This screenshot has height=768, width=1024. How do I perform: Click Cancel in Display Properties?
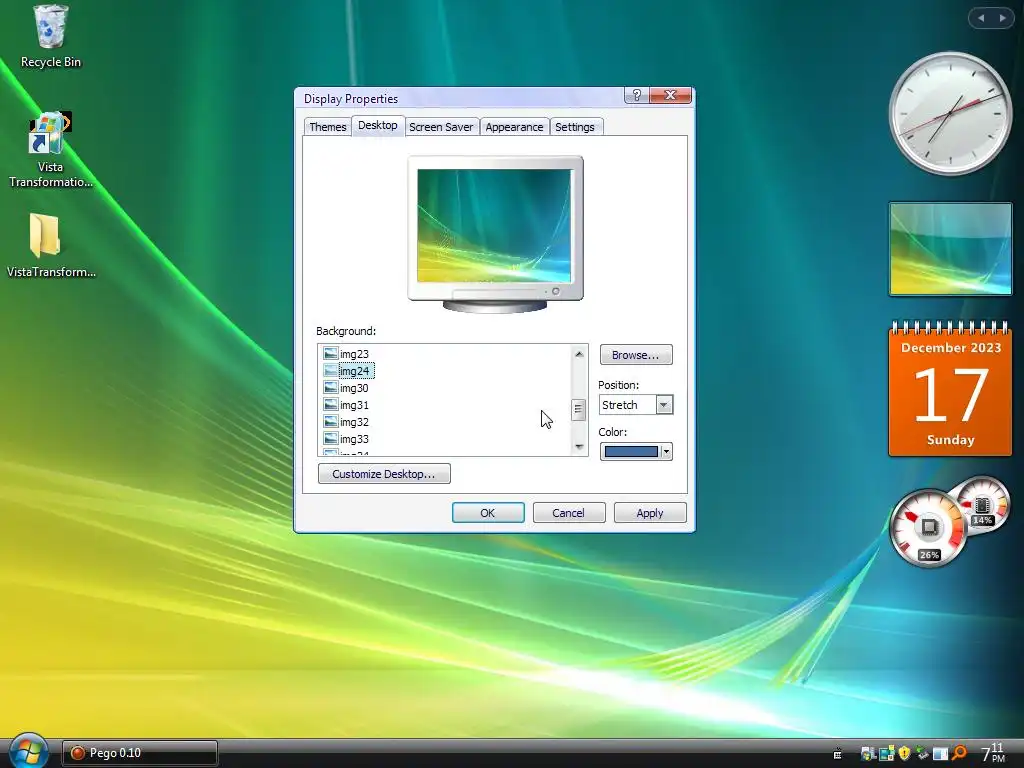pos(569,513)
